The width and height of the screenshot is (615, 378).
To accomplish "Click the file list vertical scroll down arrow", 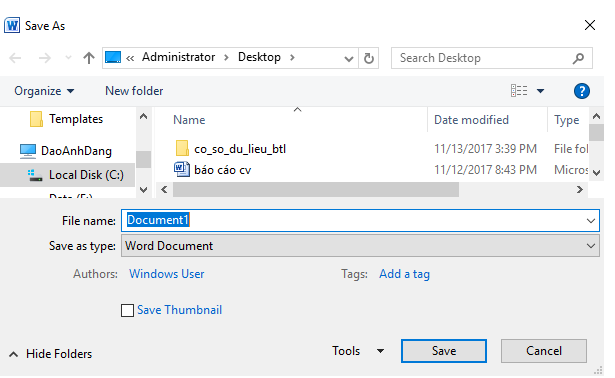I will [x=597, y=173].
